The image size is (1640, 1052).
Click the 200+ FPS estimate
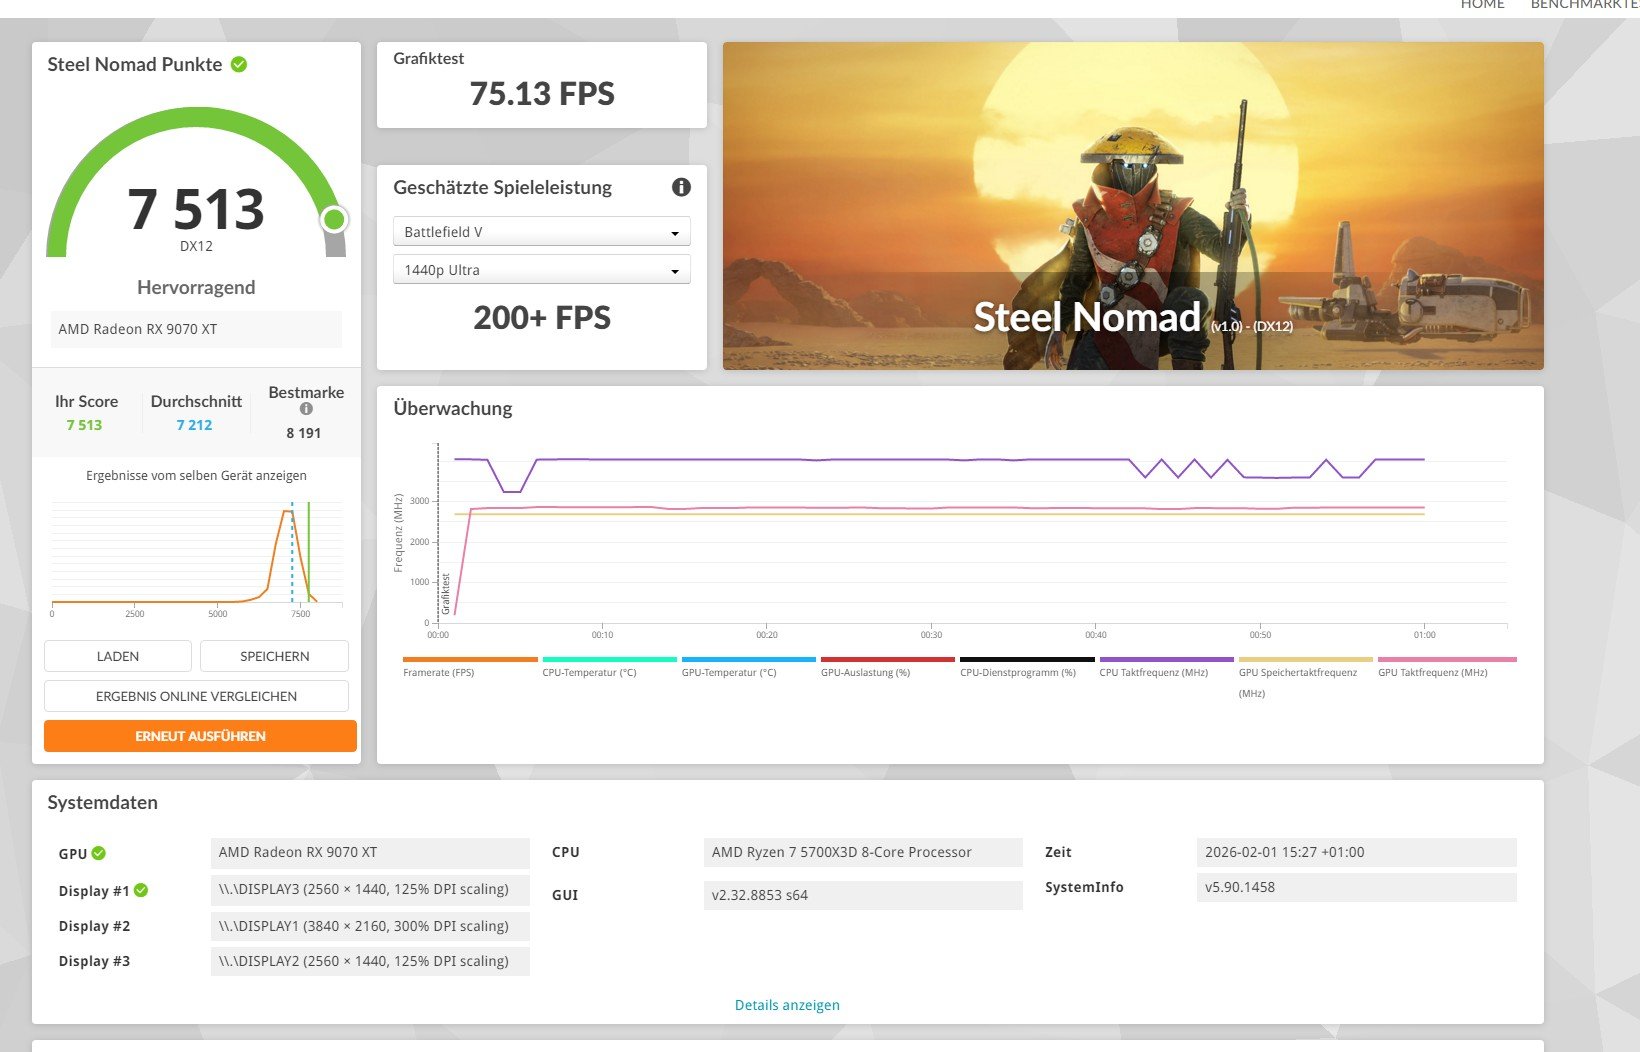542,318
